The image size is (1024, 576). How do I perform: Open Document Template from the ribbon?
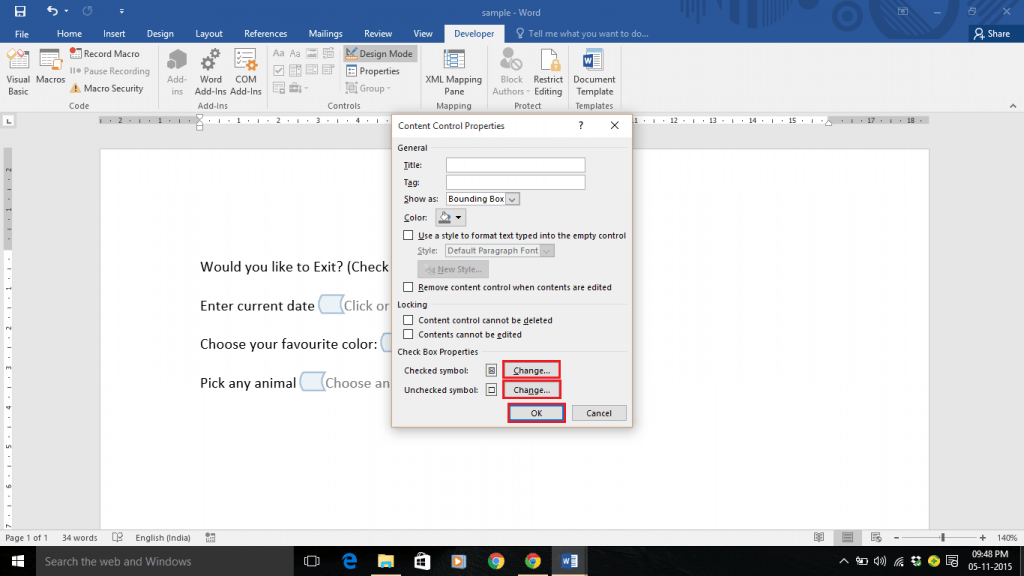coord(594,70)
